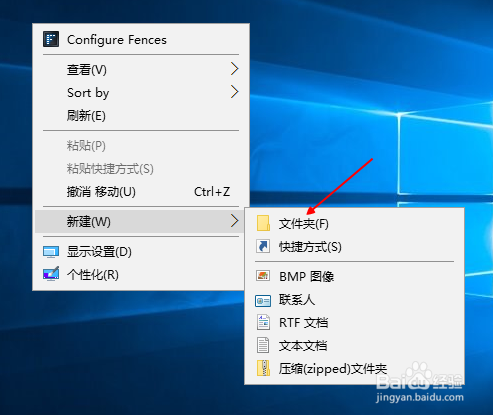Screen dimensions: 493x415
Task: Click the shortcut arrow icon
Action: (x=263, y=246)
